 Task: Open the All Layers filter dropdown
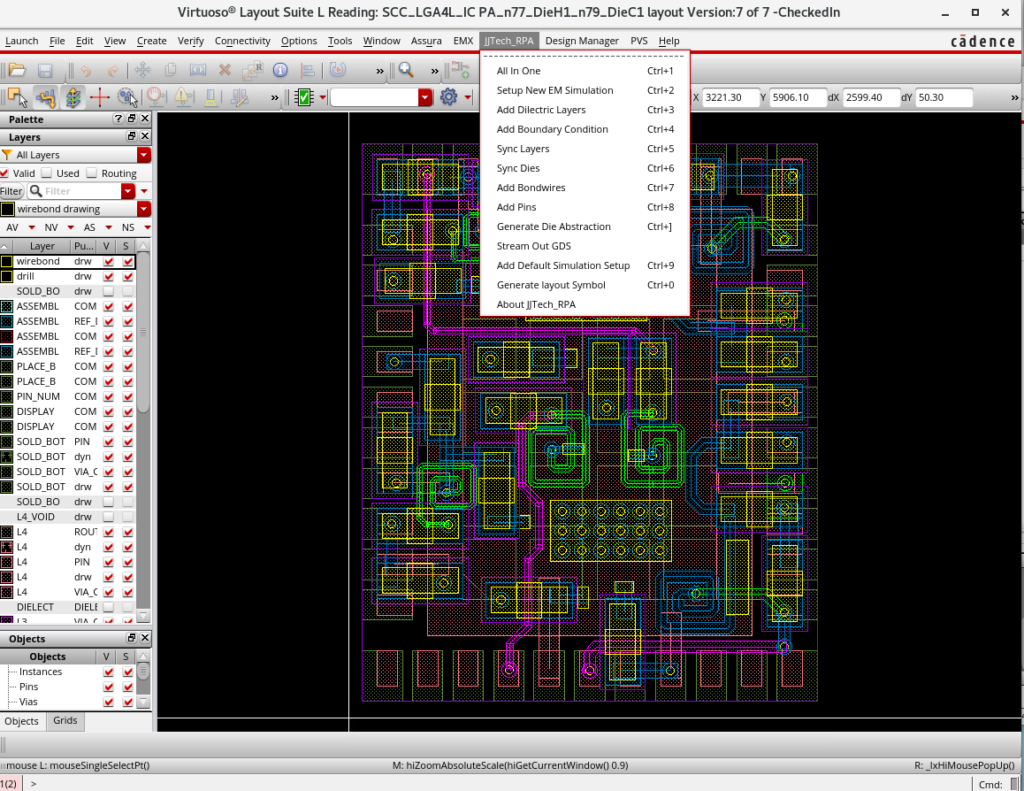click(x=144, y=155)
